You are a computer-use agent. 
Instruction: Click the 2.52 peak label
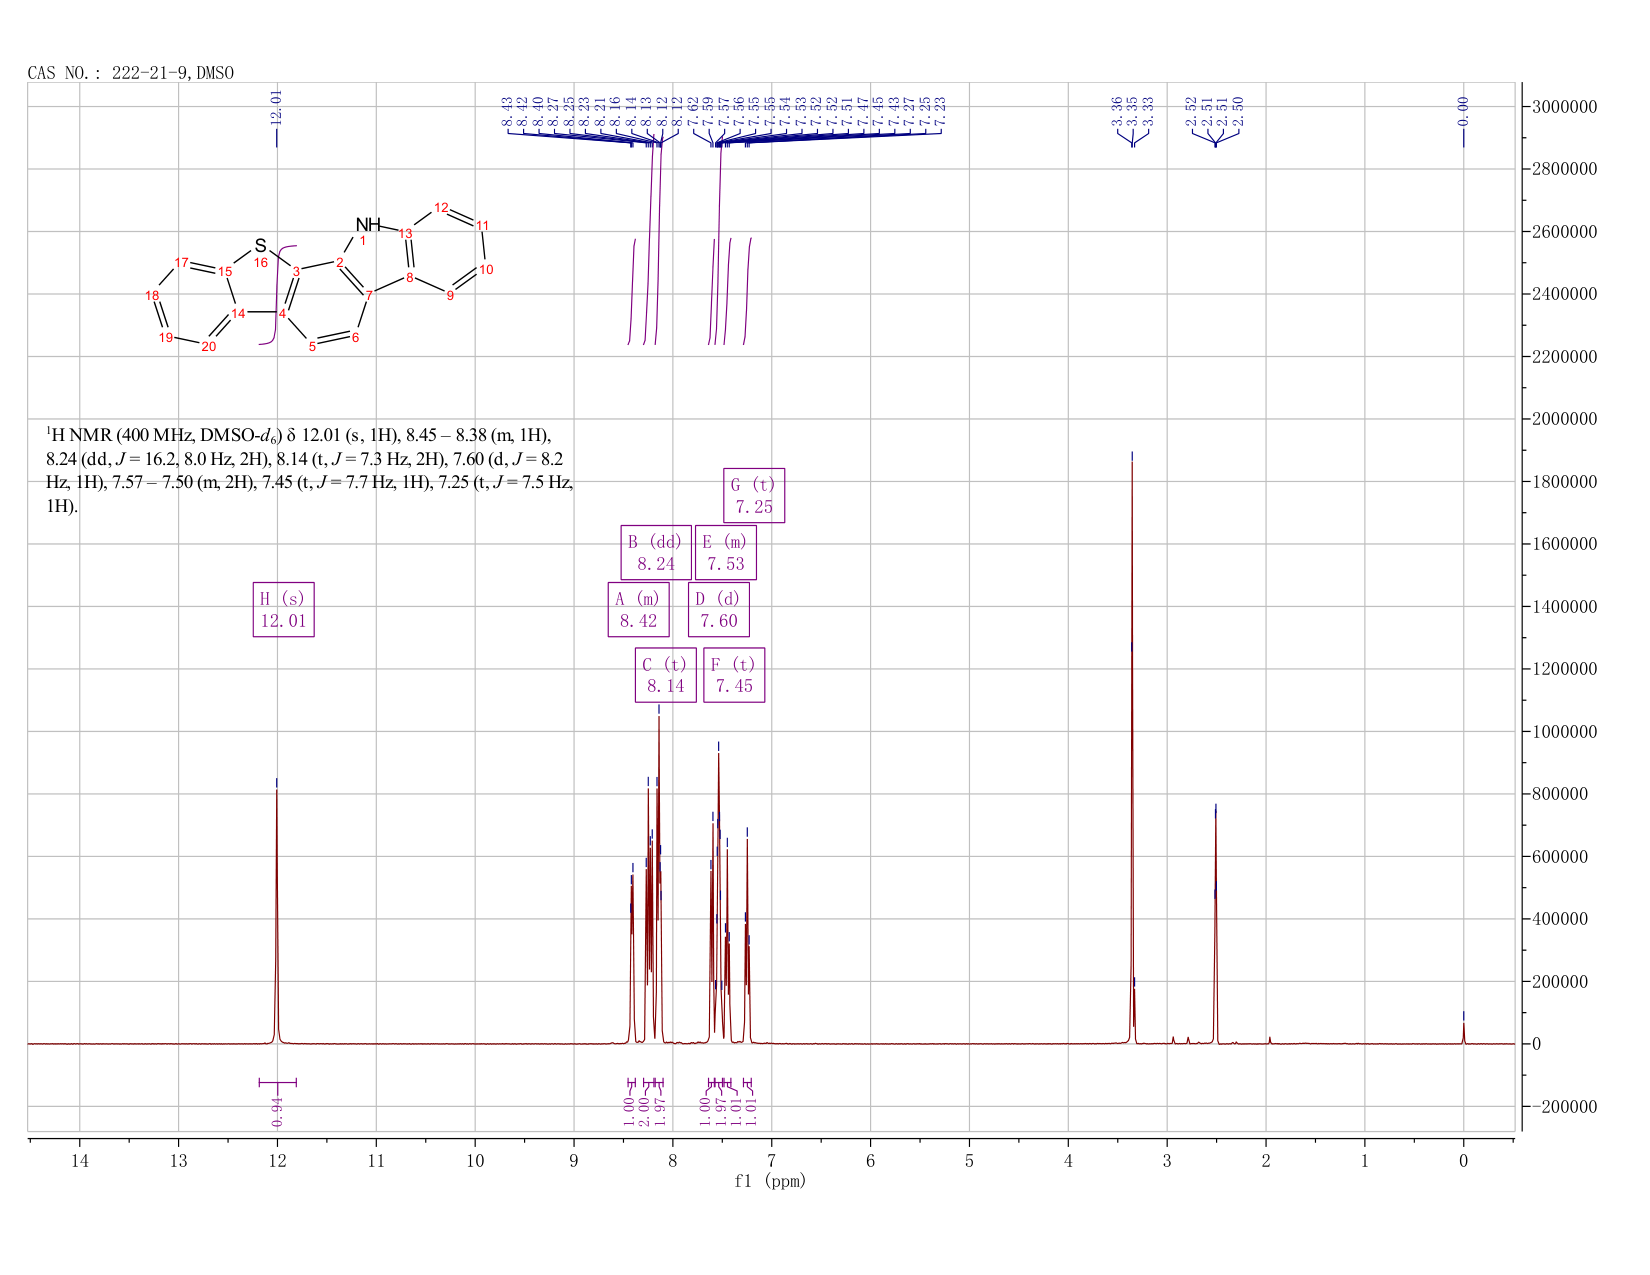[x=1191, y=111]
